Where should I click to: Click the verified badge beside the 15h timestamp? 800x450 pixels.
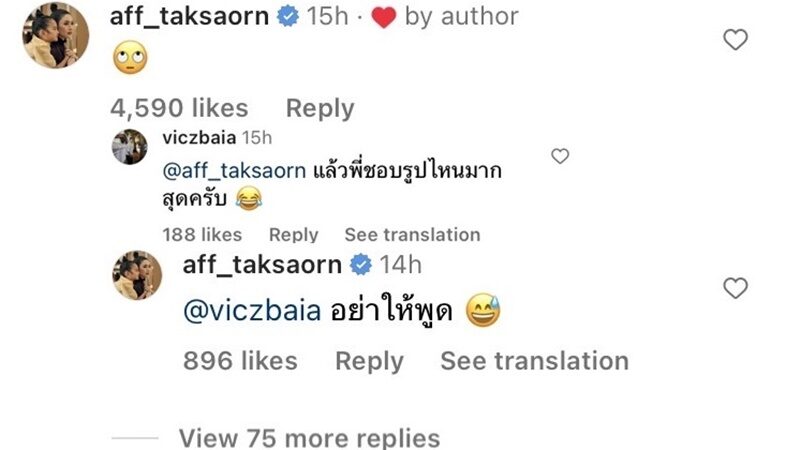coord(288,17)
